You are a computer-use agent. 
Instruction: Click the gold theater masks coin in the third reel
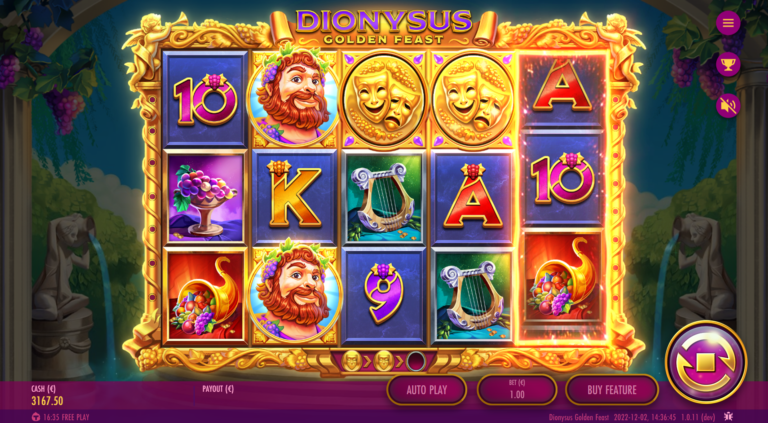[x=383, y=100]
